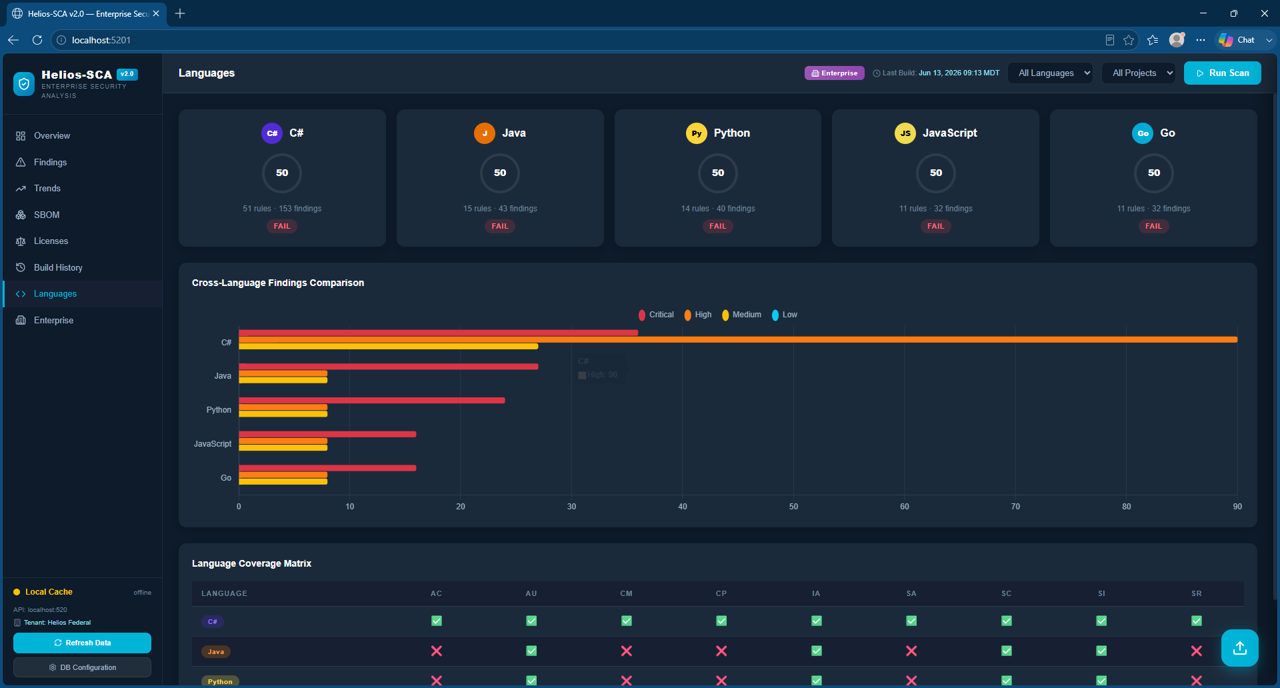
Task: Reload the page with refresh icon
Action: point(37,40)
